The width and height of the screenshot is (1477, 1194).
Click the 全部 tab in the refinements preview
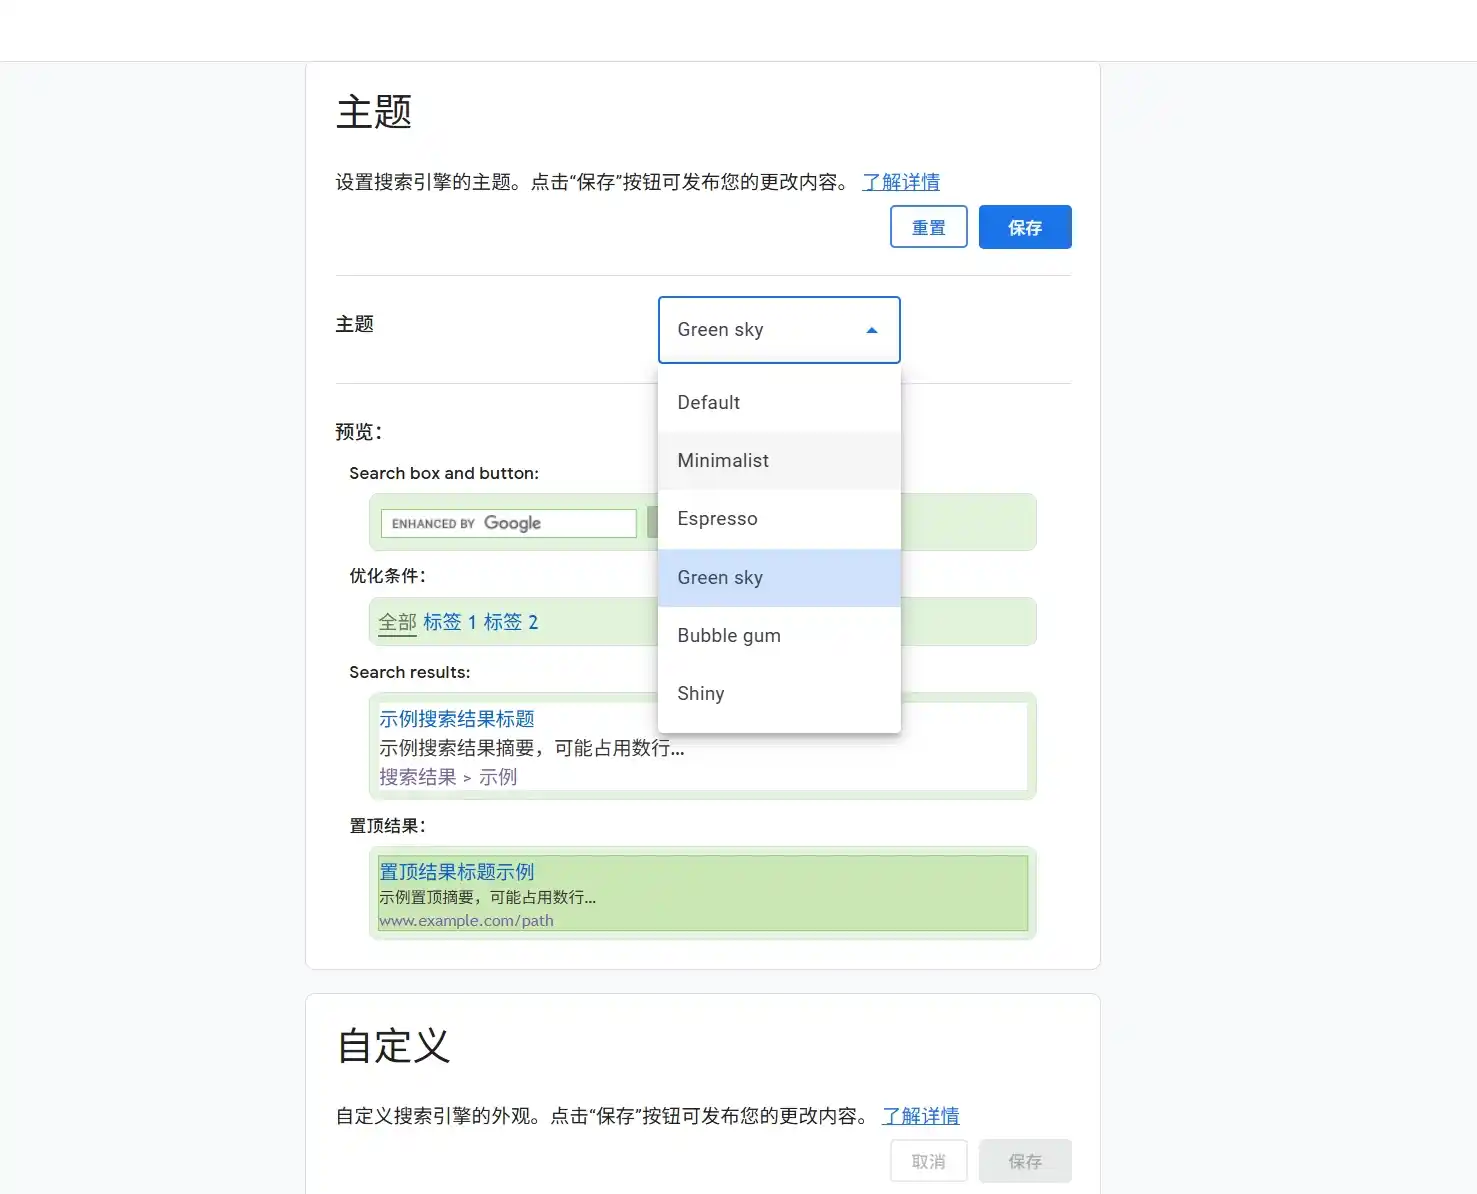click(396, 621)
